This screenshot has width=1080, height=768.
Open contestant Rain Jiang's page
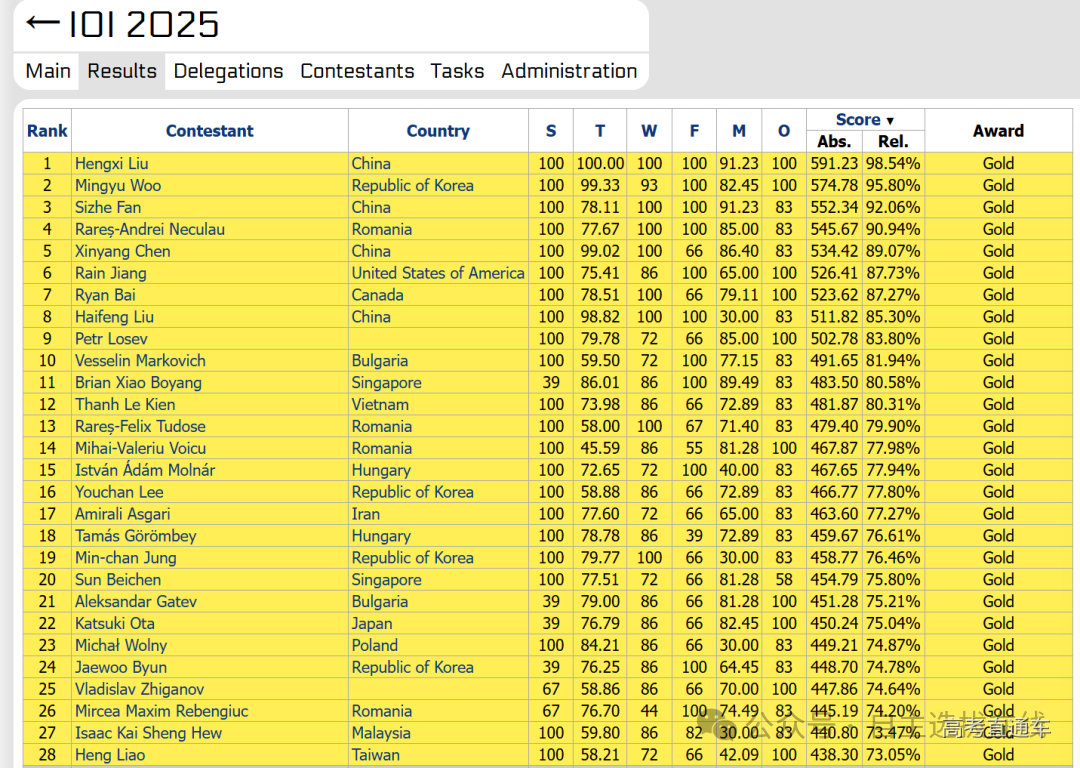(111, 273)
